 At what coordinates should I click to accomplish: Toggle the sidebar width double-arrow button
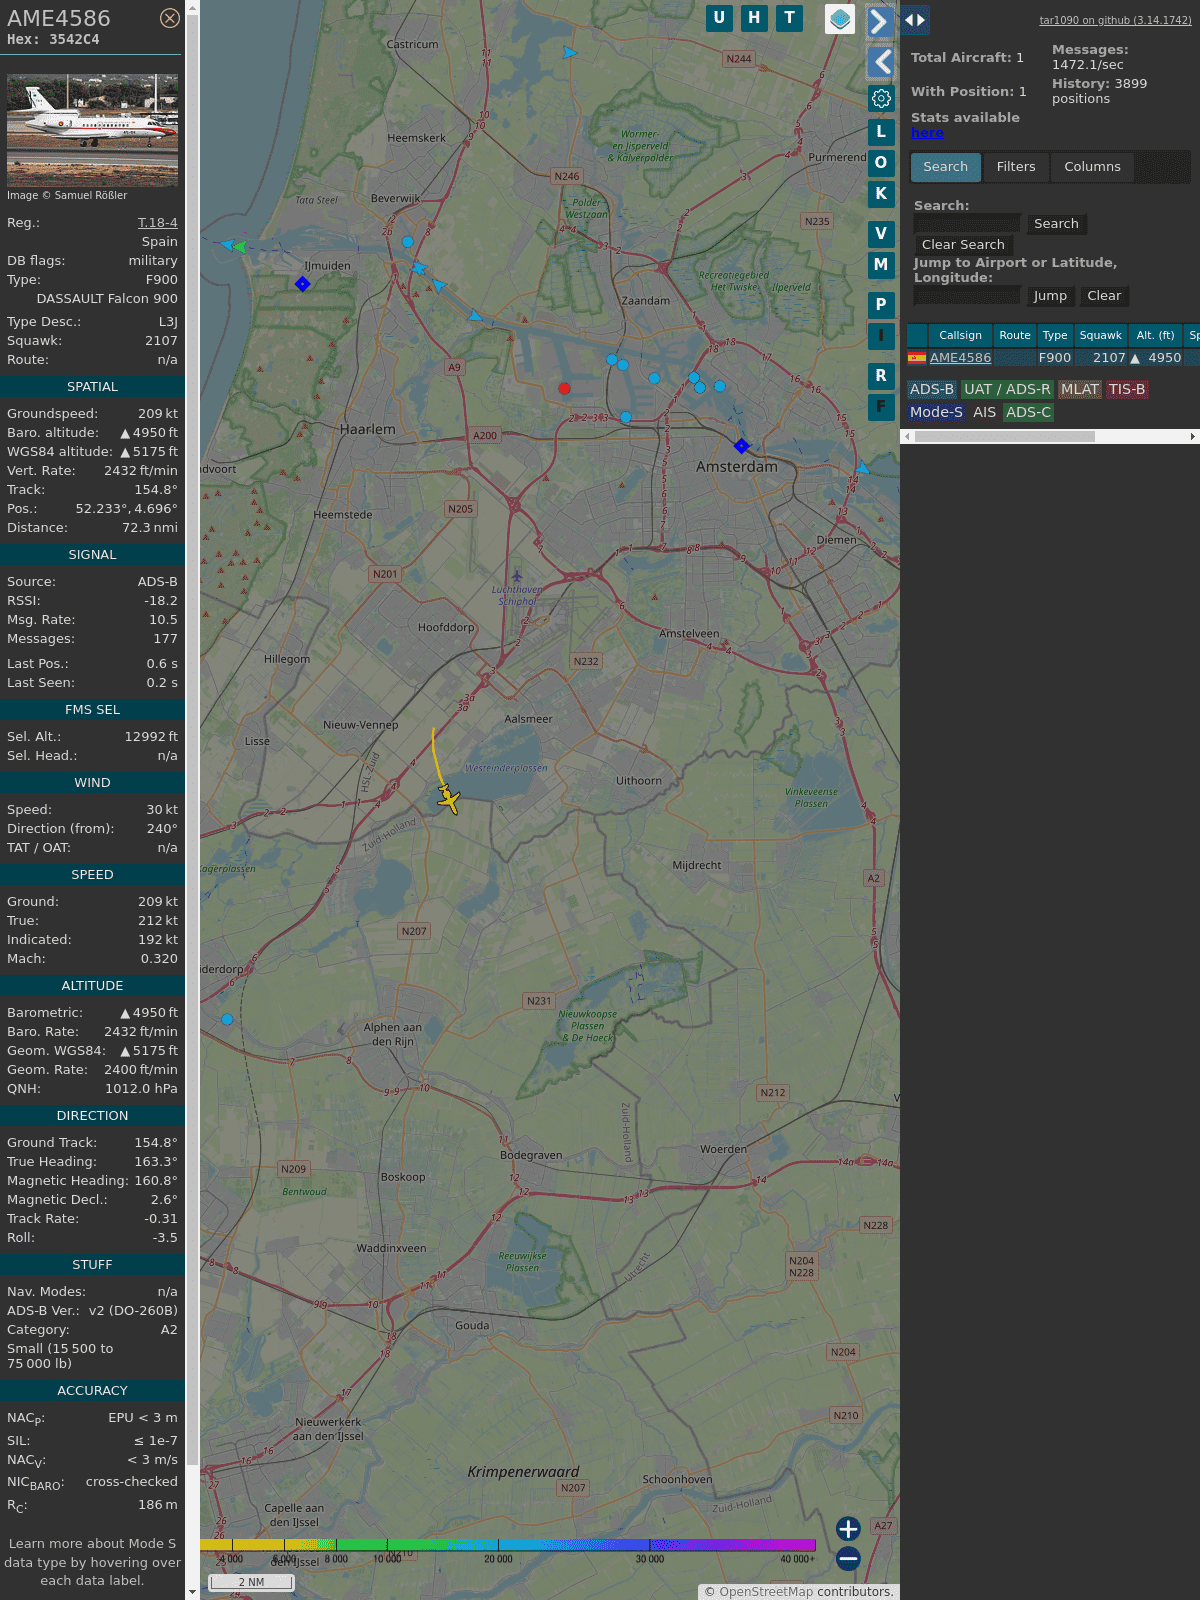point(914,19)
